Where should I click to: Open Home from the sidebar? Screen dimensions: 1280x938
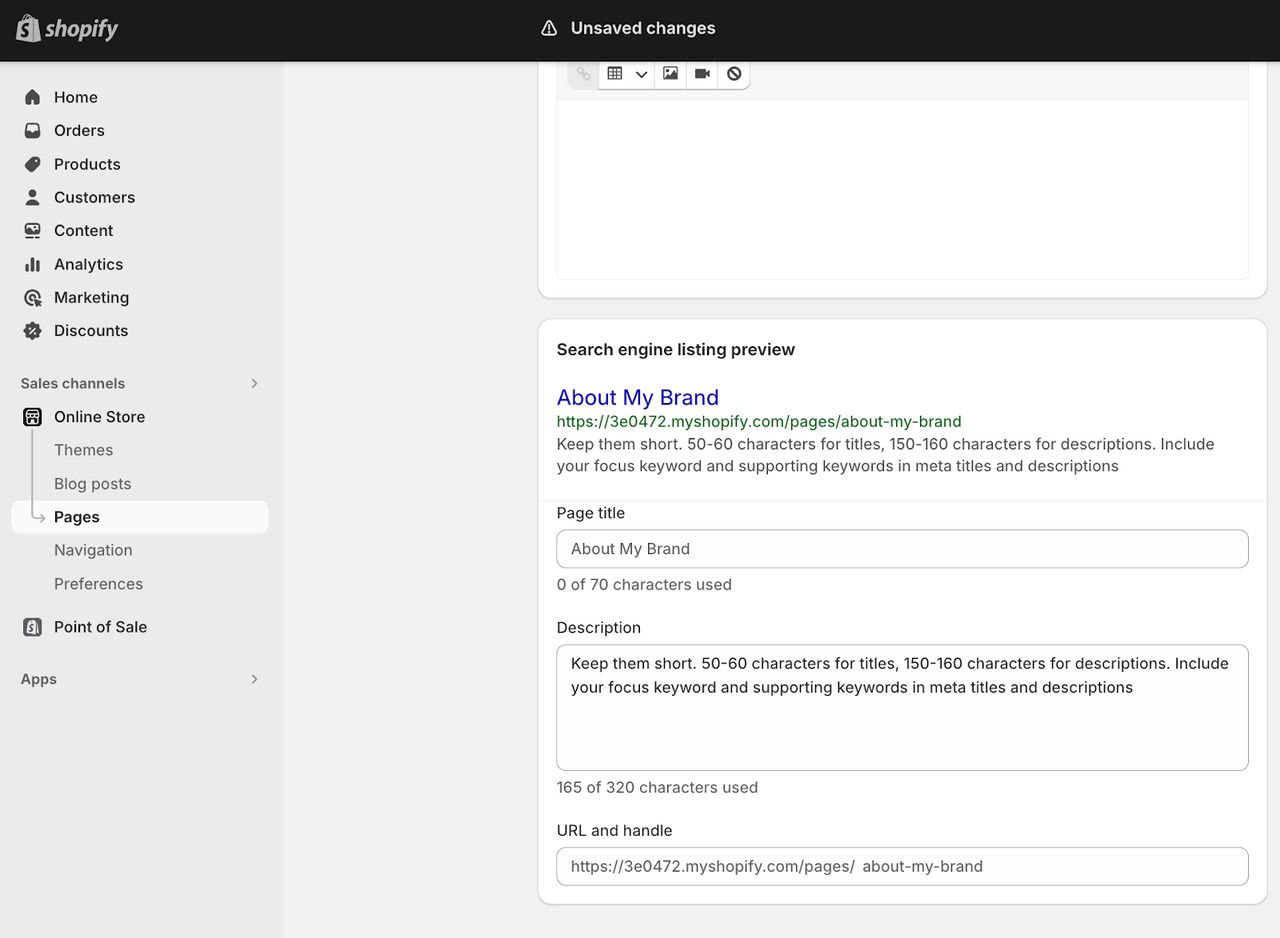click(x=76, y=97)
